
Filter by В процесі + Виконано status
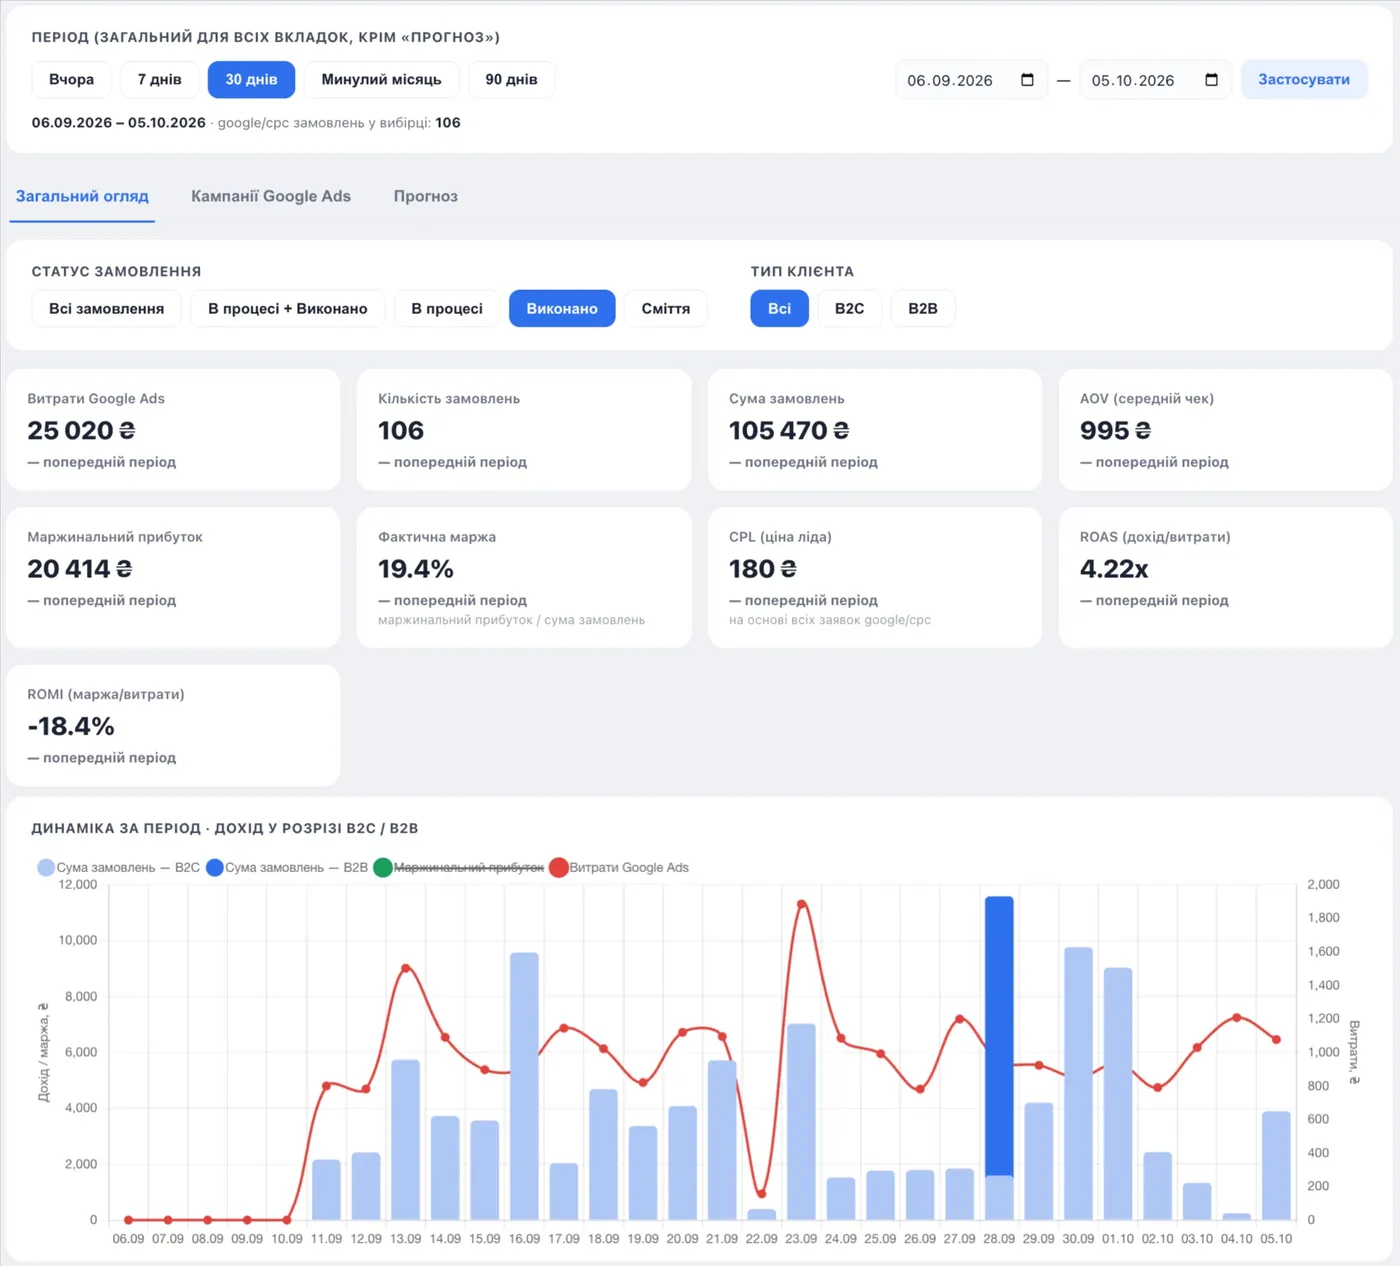pos(288,309)
